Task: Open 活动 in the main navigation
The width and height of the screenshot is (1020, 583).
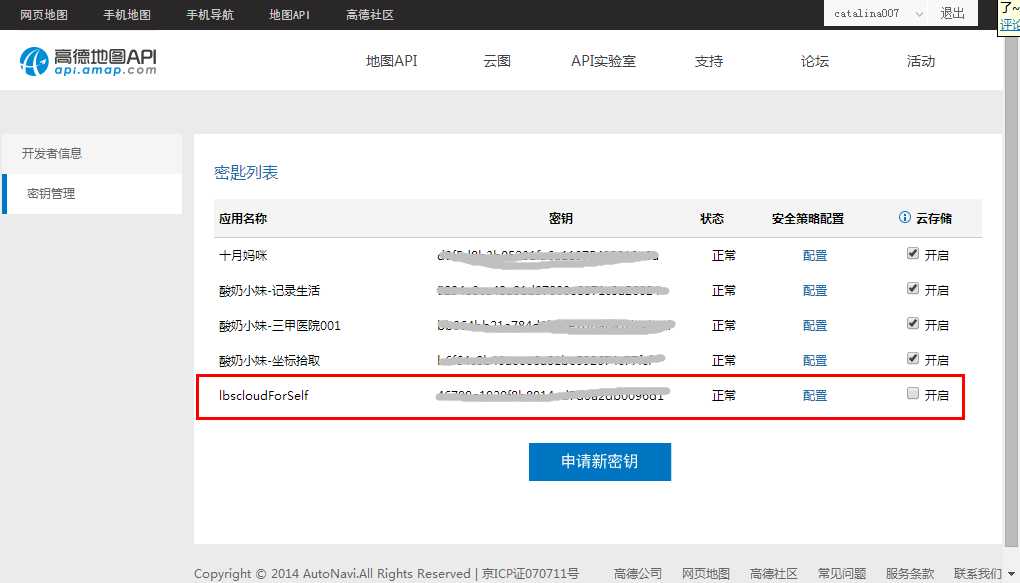Action: pos(921,61)
